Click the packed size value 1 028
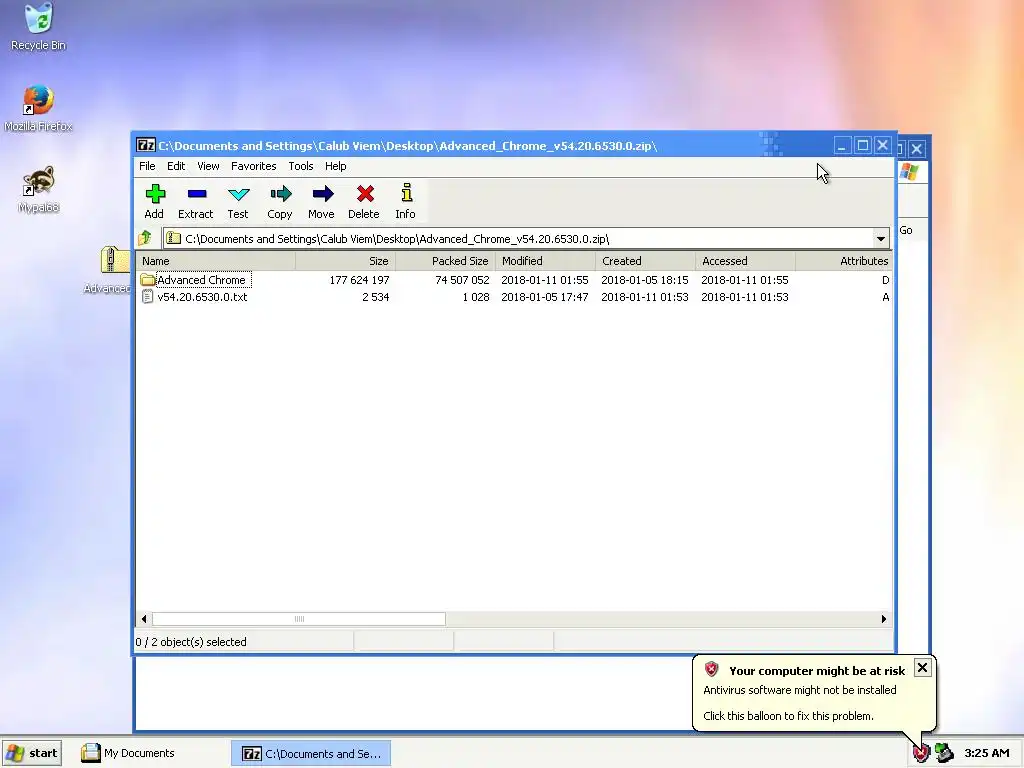The height and width of the screenshot is (768, 1024). point(476,296)
